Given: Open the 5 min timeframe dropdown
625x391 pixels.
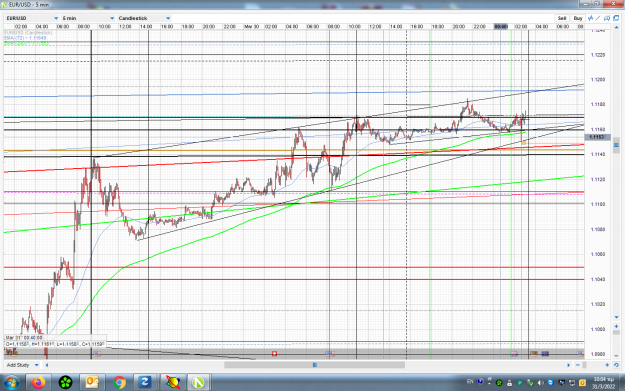Looking at the screenshot, I should [x=88, y=18].
